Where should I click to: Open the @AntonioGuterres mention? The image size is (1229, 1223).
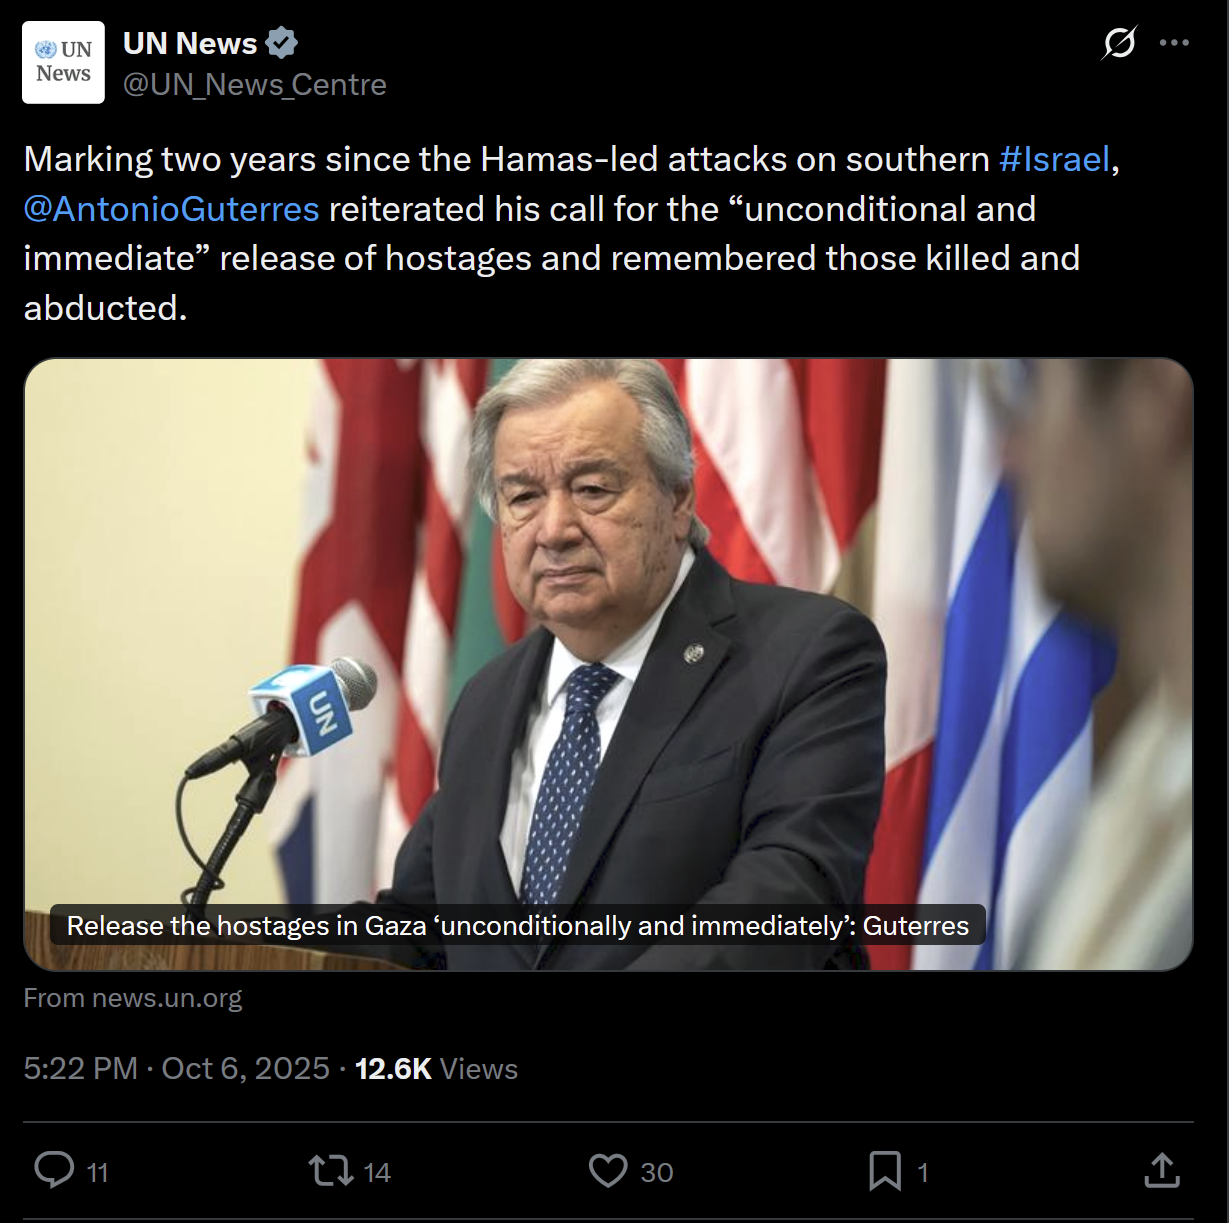(x=171, y=209)
